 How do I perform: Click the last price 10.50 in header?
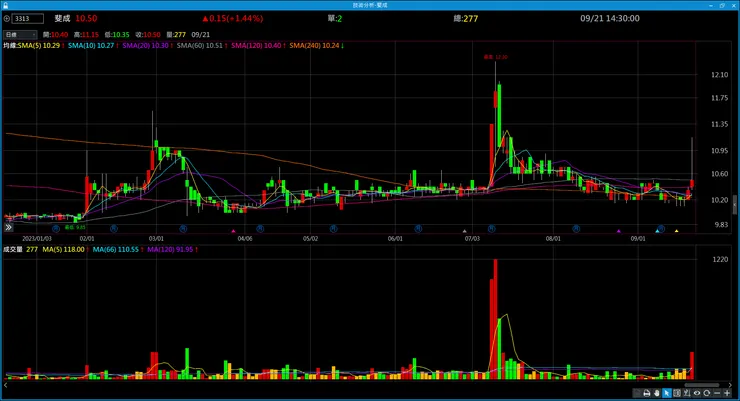coord(86,18)
